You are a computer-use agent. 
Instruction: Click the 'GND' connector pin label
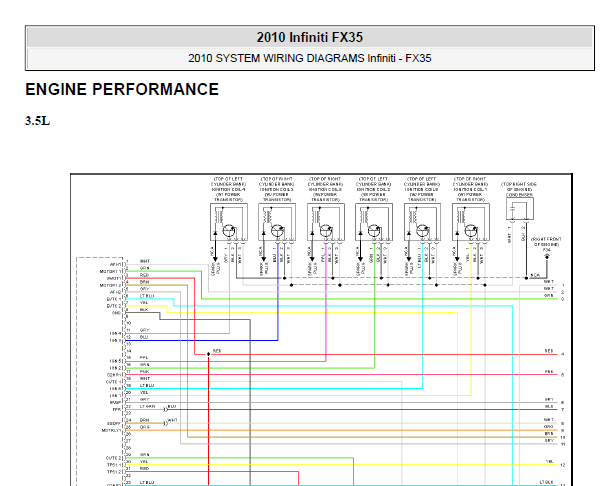tap(117, 313)
